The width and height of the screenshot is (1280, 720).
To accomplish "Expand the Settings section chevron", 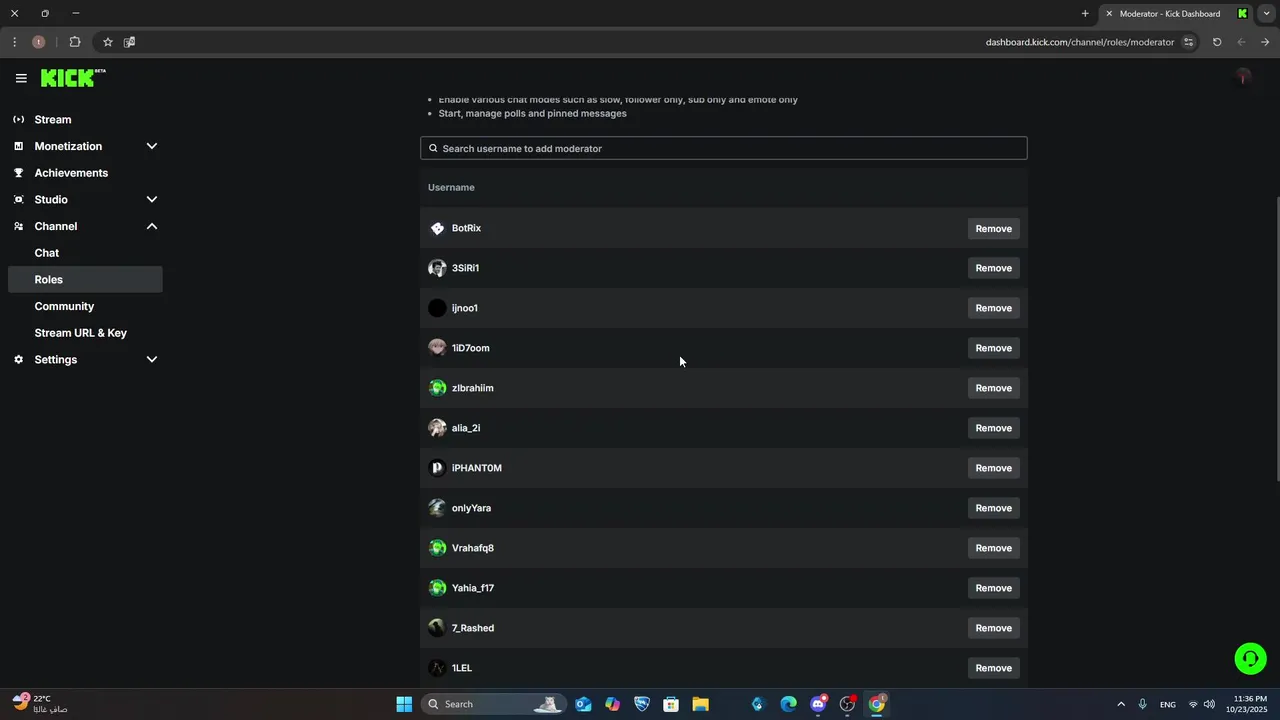I will tap(152, 359).
